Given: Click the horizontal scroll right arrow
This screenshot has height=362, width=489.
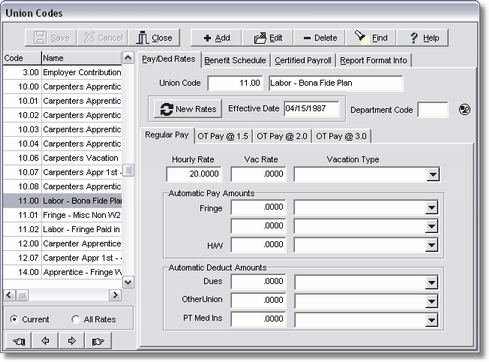Looking at the screenshot, I should (115, 295).
